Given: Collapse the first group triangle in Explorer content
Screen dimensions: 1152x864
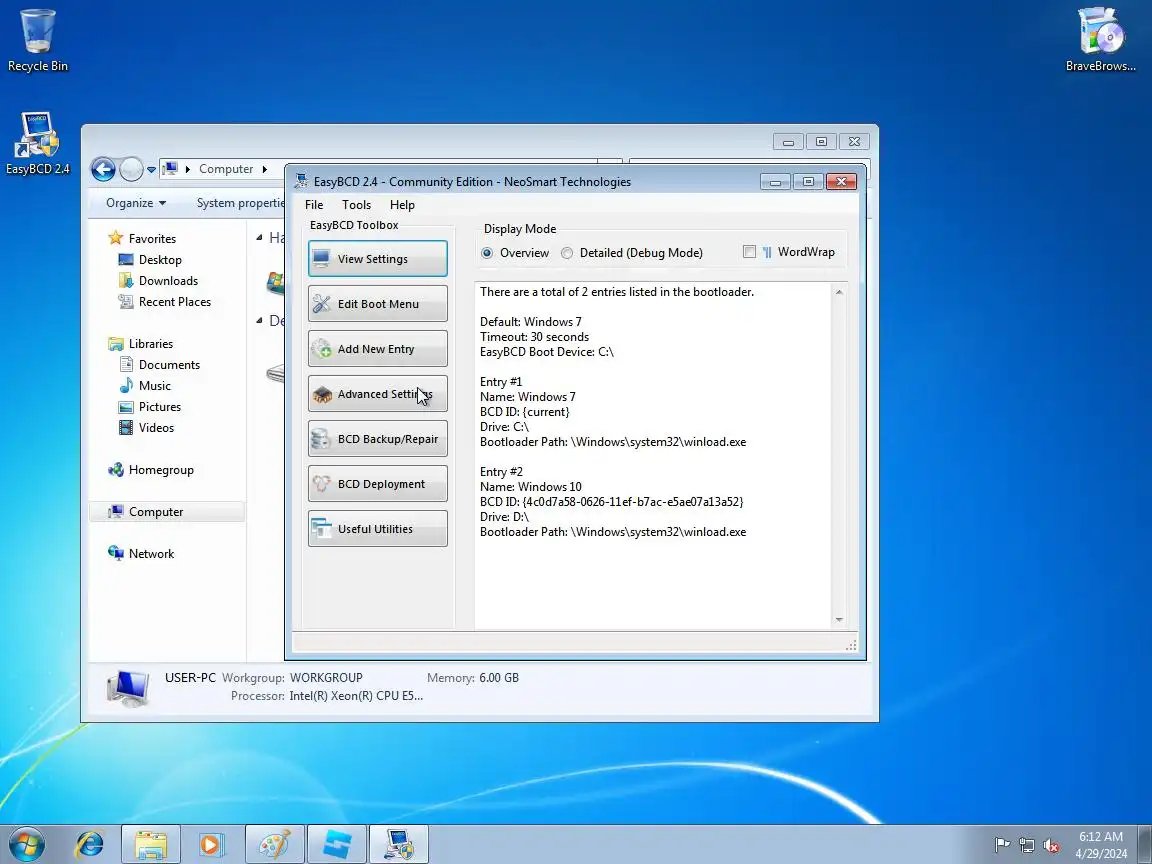Looking at the screenshot, I should click(x=259, y=237).
